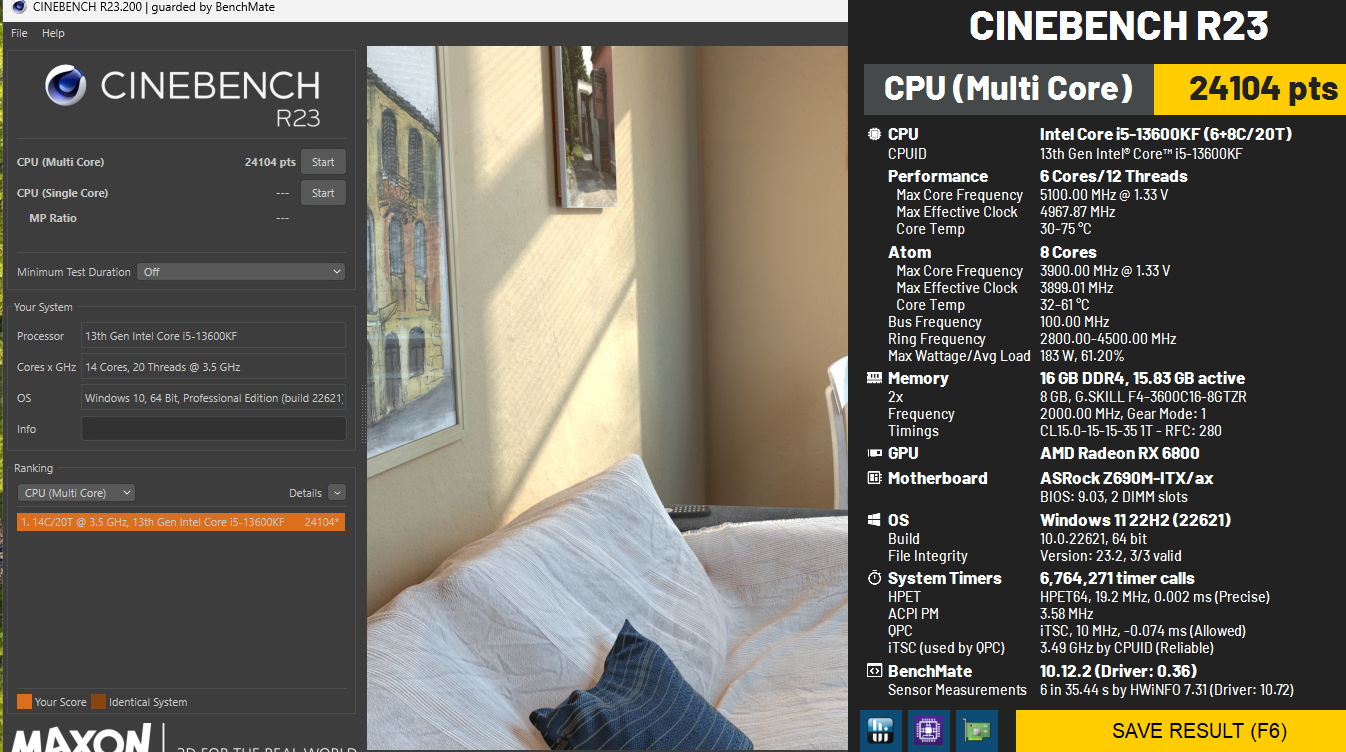Image resolution: width=1346 pixels, height=752 pixels.
Task: Click the 3.58 MHz ACPI PM value
Action: (x=1067, y=614)
